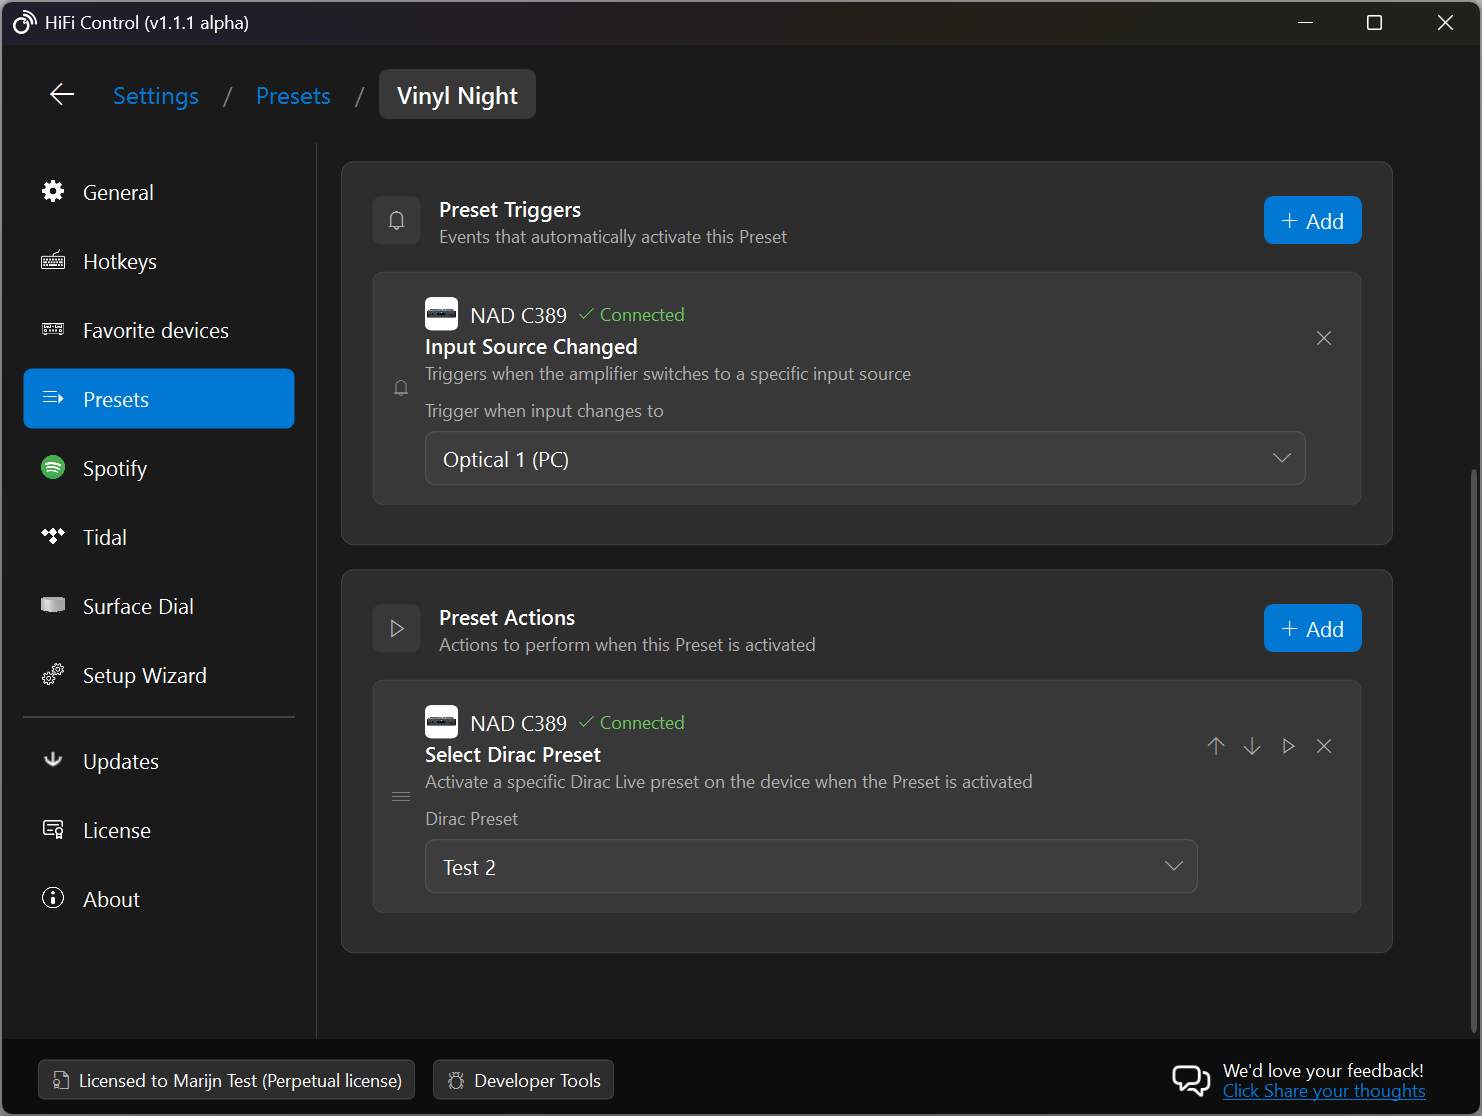Open the Dirac Preset Test 2 dropdown
This screenshot has width=1482, height=1116.
click(x=810, y=866)
